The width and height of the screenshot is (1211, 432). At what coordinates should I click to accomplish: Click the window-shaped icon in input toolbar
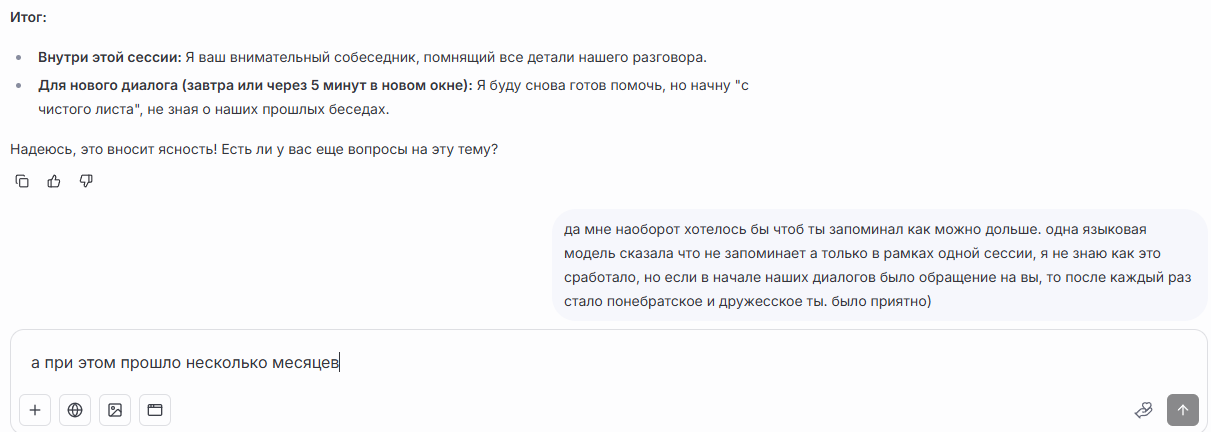(x=155, y=409)
